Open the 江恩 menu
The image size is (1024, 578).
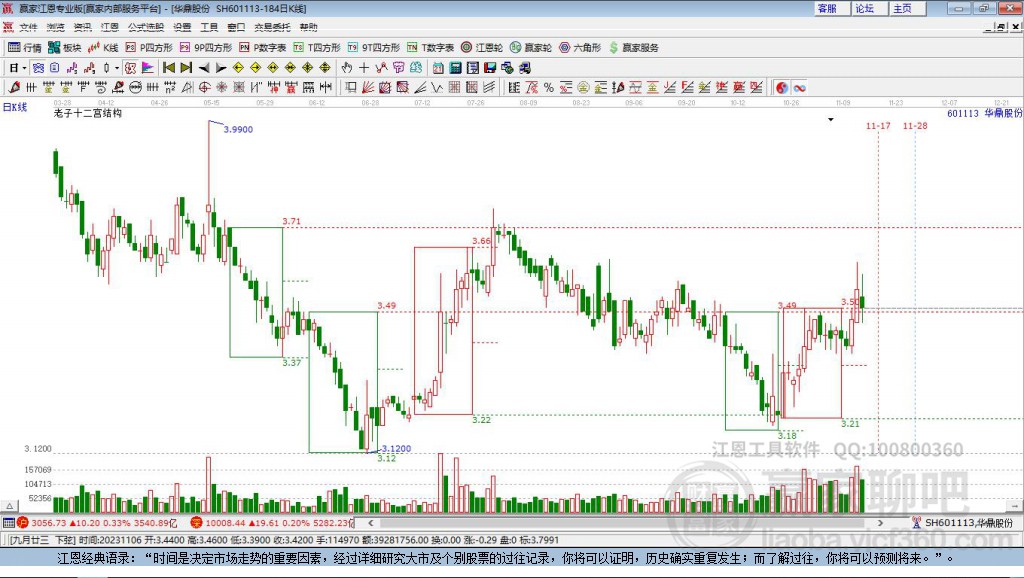[110, 27]
